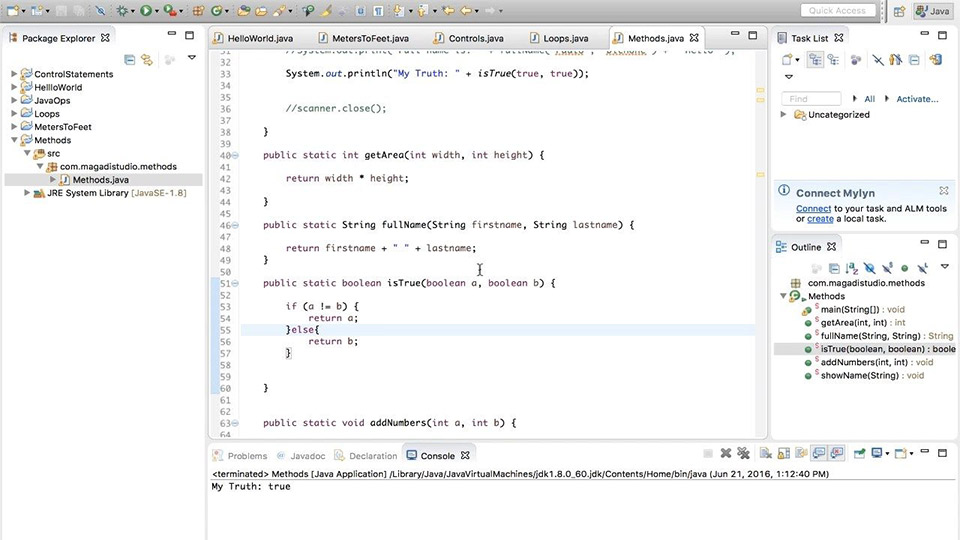
Task: Click Synchronize Changed icon in Task List
Action: click(x=936, y=59)
